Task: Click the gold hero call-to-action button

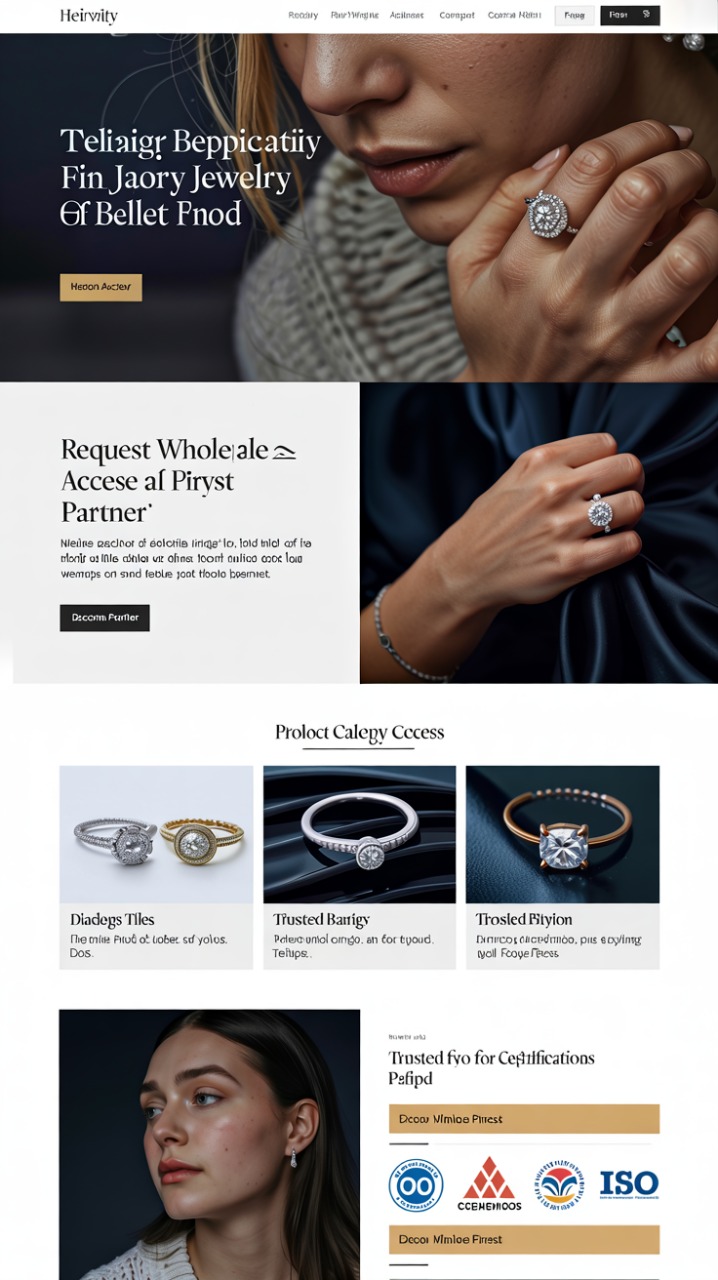Action: (101, 287)
